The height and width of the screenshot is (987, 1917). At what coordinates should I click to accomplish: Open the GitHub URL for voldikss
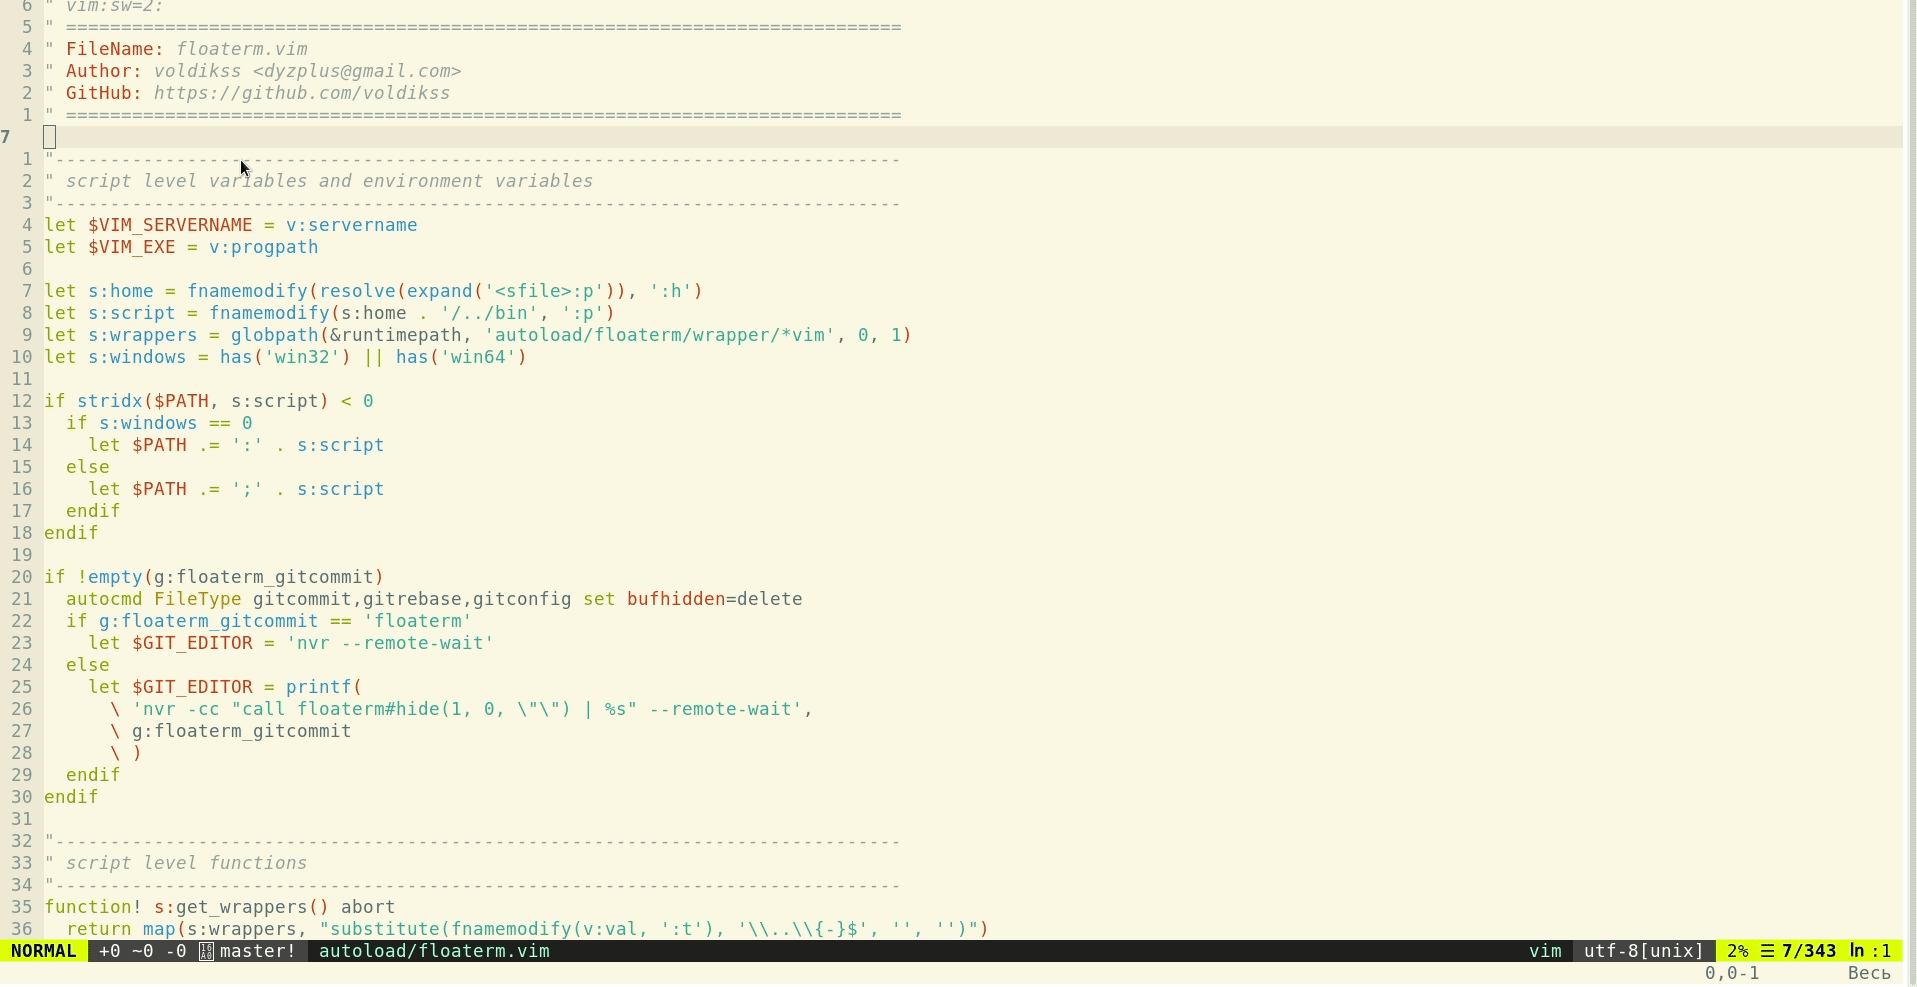[x=300, y=93]
